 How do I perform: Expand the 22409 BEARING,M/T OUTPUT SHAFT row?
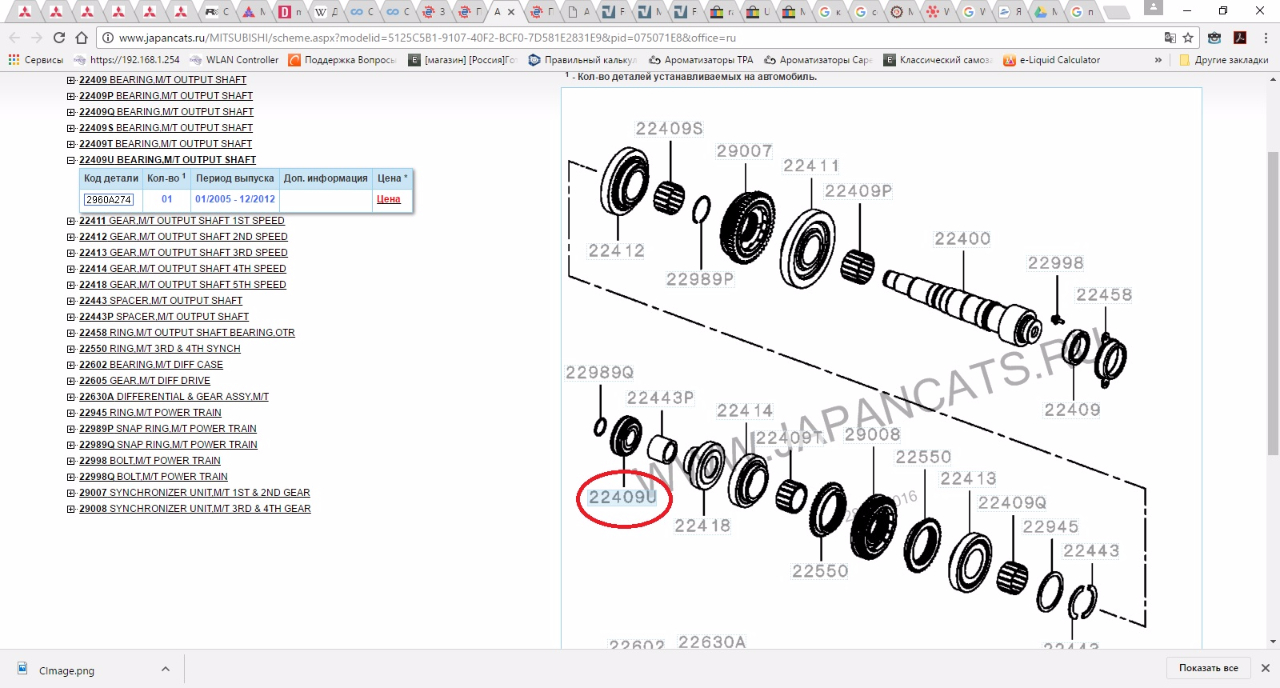pos(71,80)
